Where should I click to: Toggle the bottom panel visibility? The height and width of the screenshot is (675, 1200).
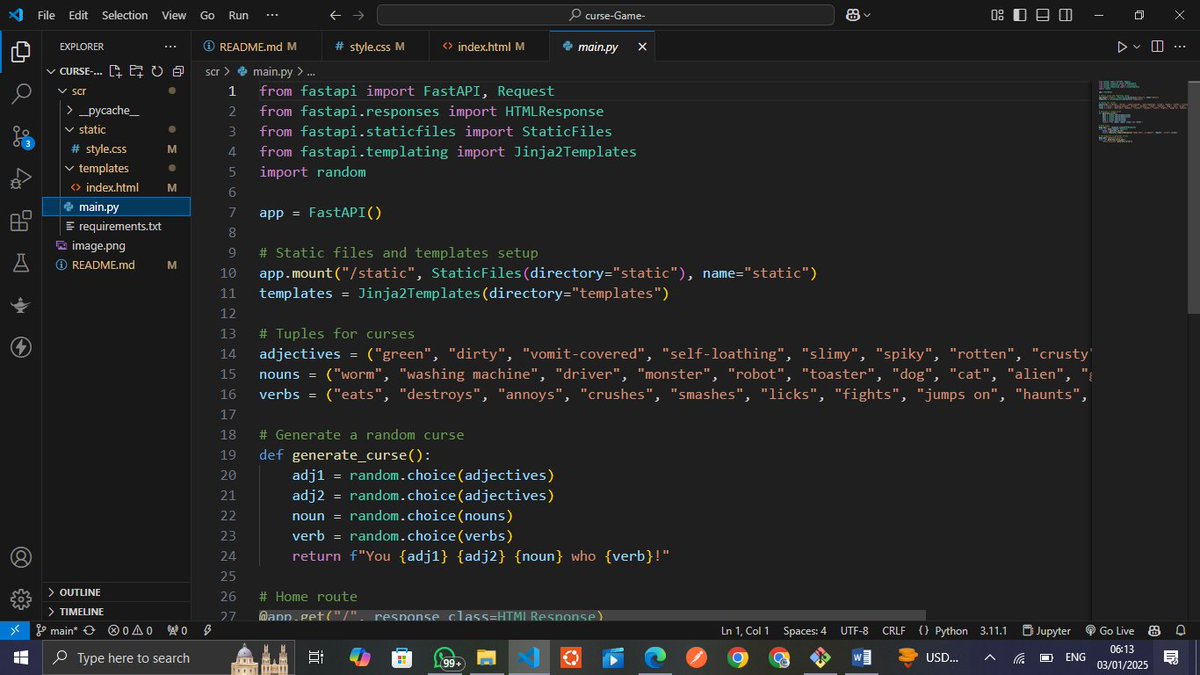pos(1042,15)
